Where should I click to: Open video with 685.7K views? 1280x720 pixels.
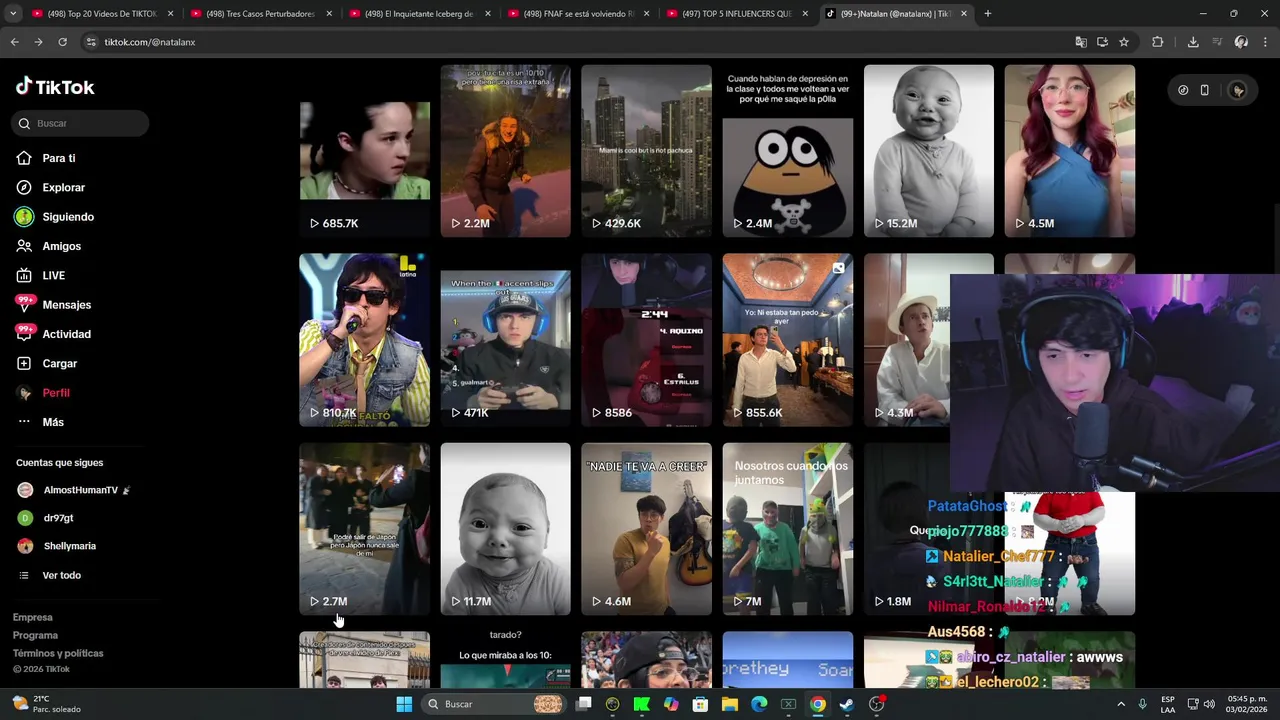pos(365,151)
